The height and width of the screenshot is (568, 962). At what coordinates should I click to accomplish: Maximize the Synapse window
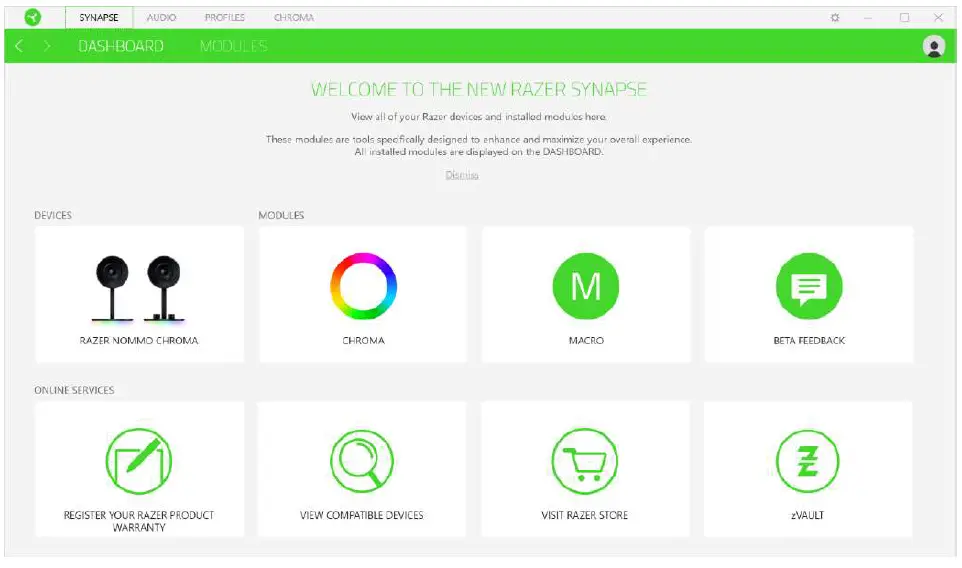tap(904, 18)
